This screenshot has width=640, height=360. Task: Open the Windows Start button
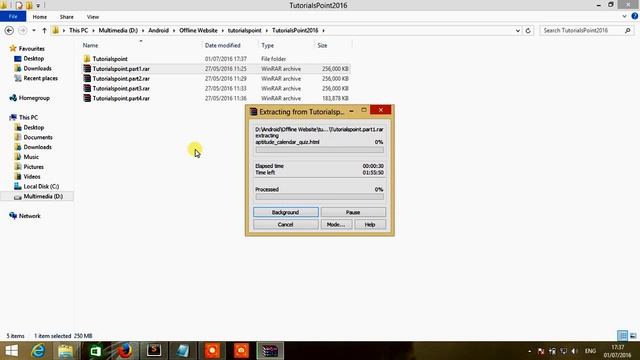tap(11, 351)
